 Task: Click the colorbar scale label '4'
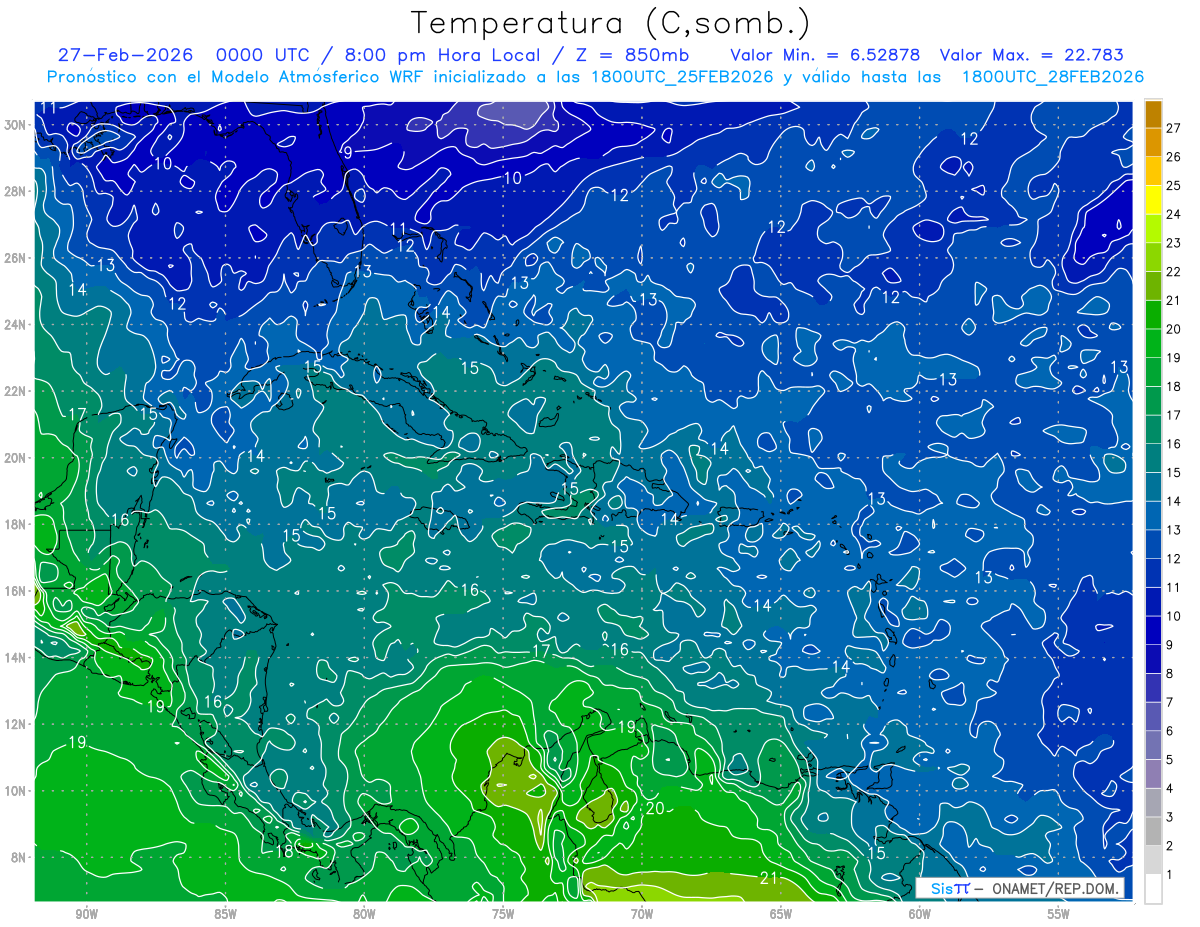coord(1171,789)
